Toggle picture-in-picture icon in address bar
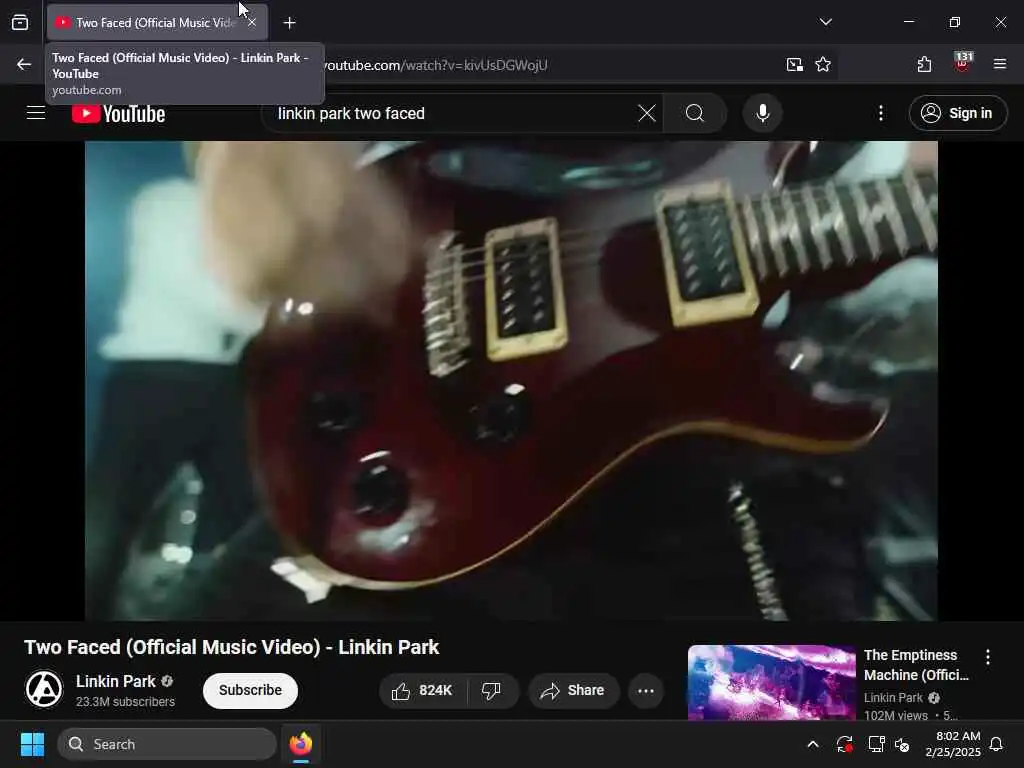The image size is (1024, 768). [794, 64]
